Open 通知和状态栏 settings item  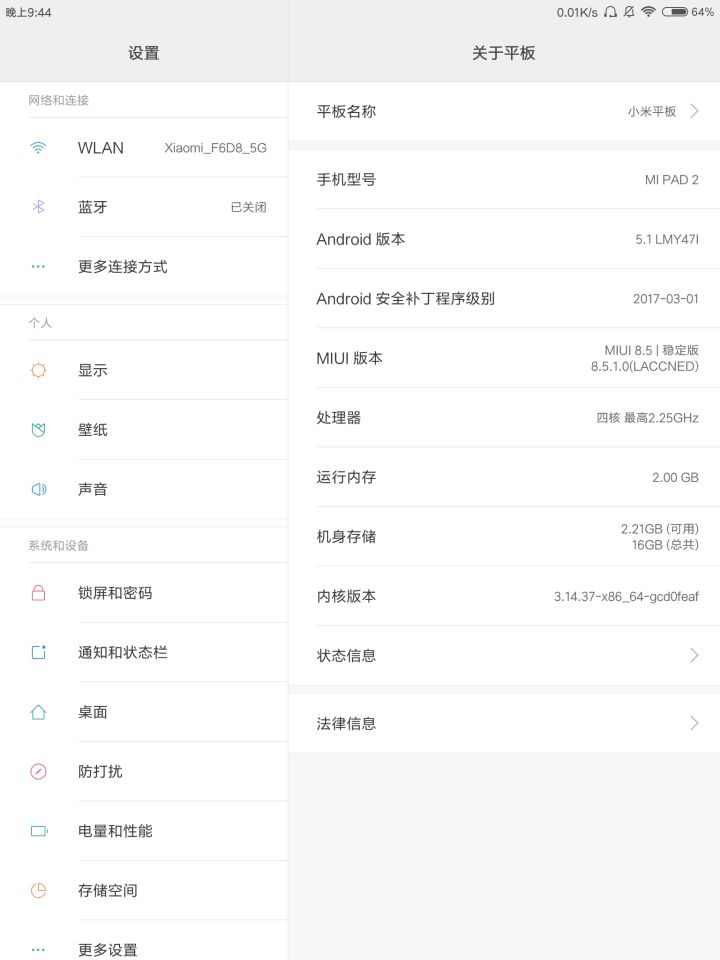coord(144,652)
